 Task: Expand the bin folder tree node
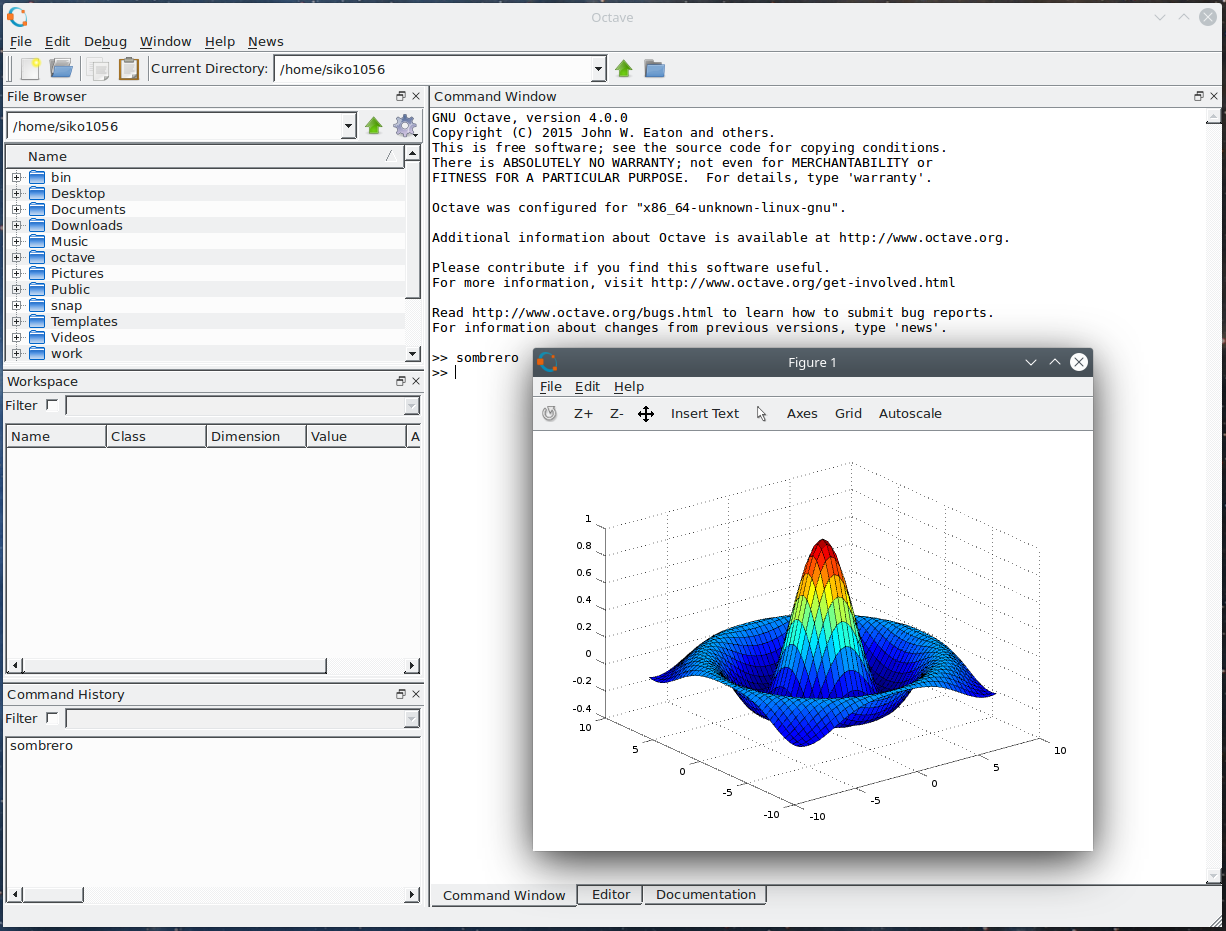point(16,177)
